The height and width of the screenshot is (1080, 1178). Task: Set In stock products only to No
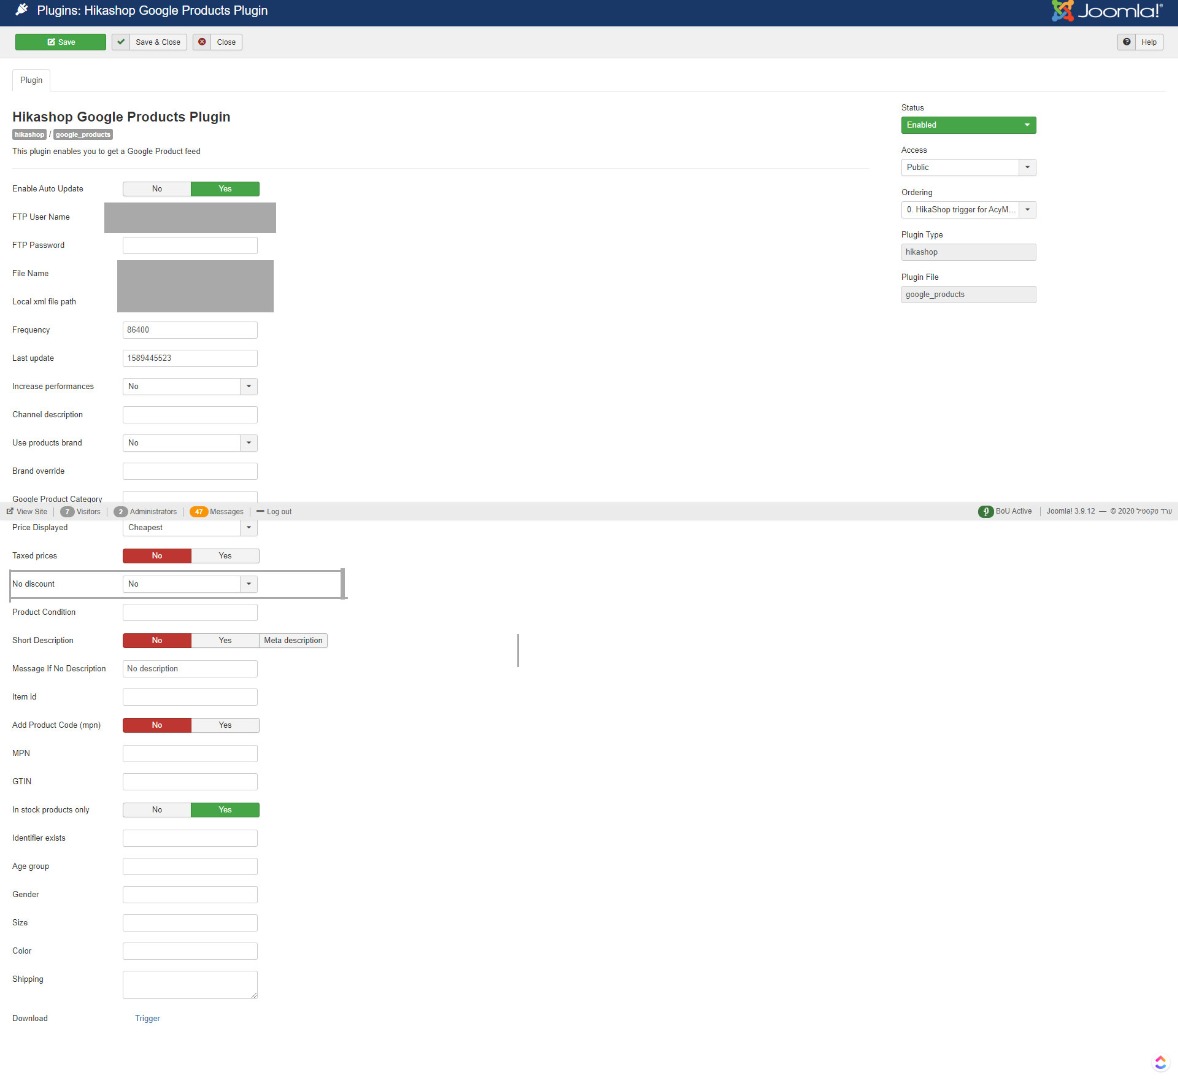(157, 810)
